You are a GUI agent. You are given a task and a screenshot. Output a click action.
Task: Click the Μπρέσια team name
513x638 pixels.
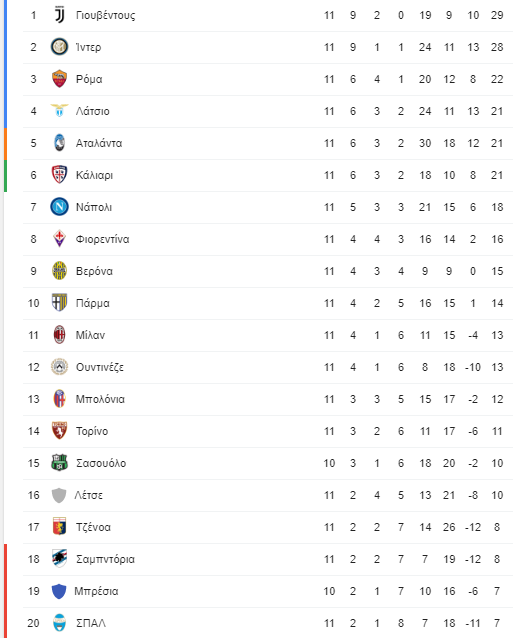point(96,591)
